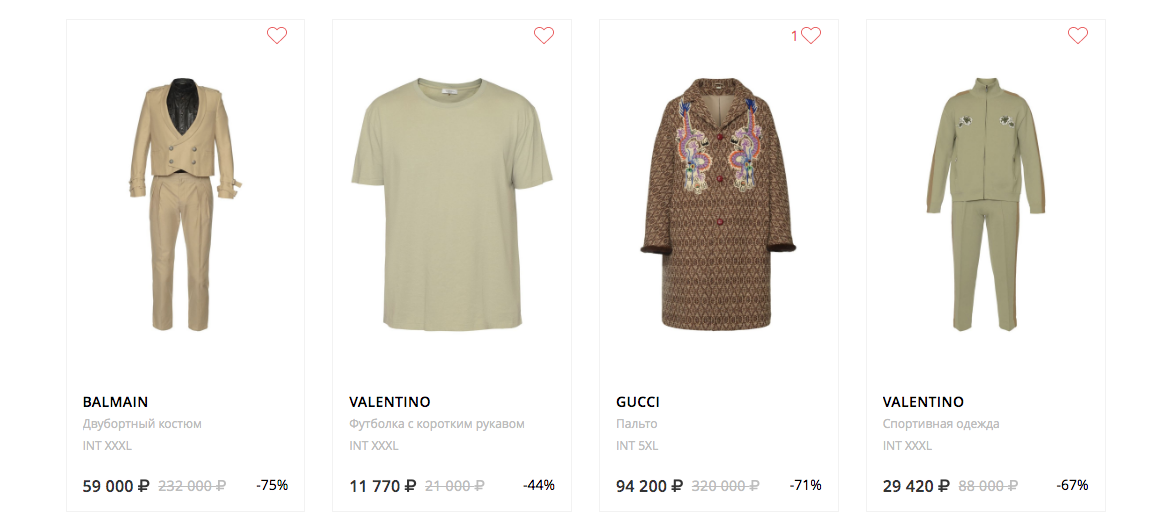Favorite the Balmain suit with heart icon
The width and height of the screenshot is (1168, 528).
(277, 36)
